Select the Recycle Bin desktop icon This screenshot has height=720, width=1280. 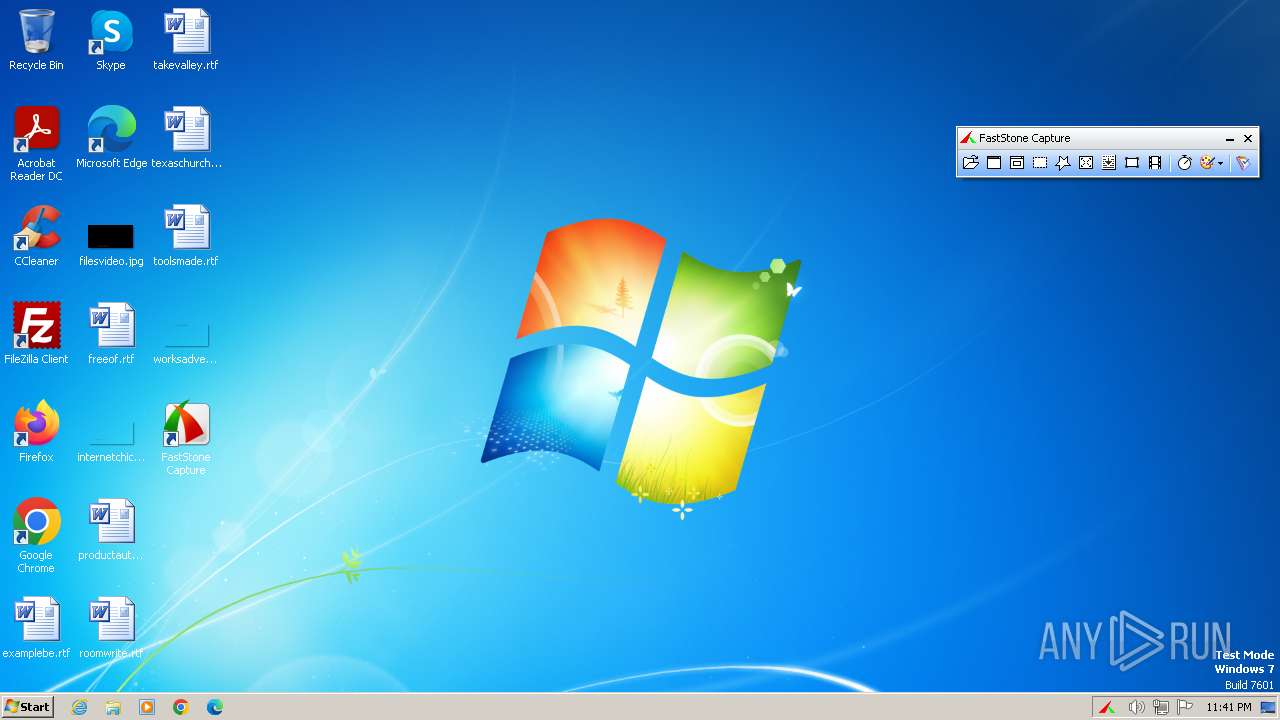[36, 40]
